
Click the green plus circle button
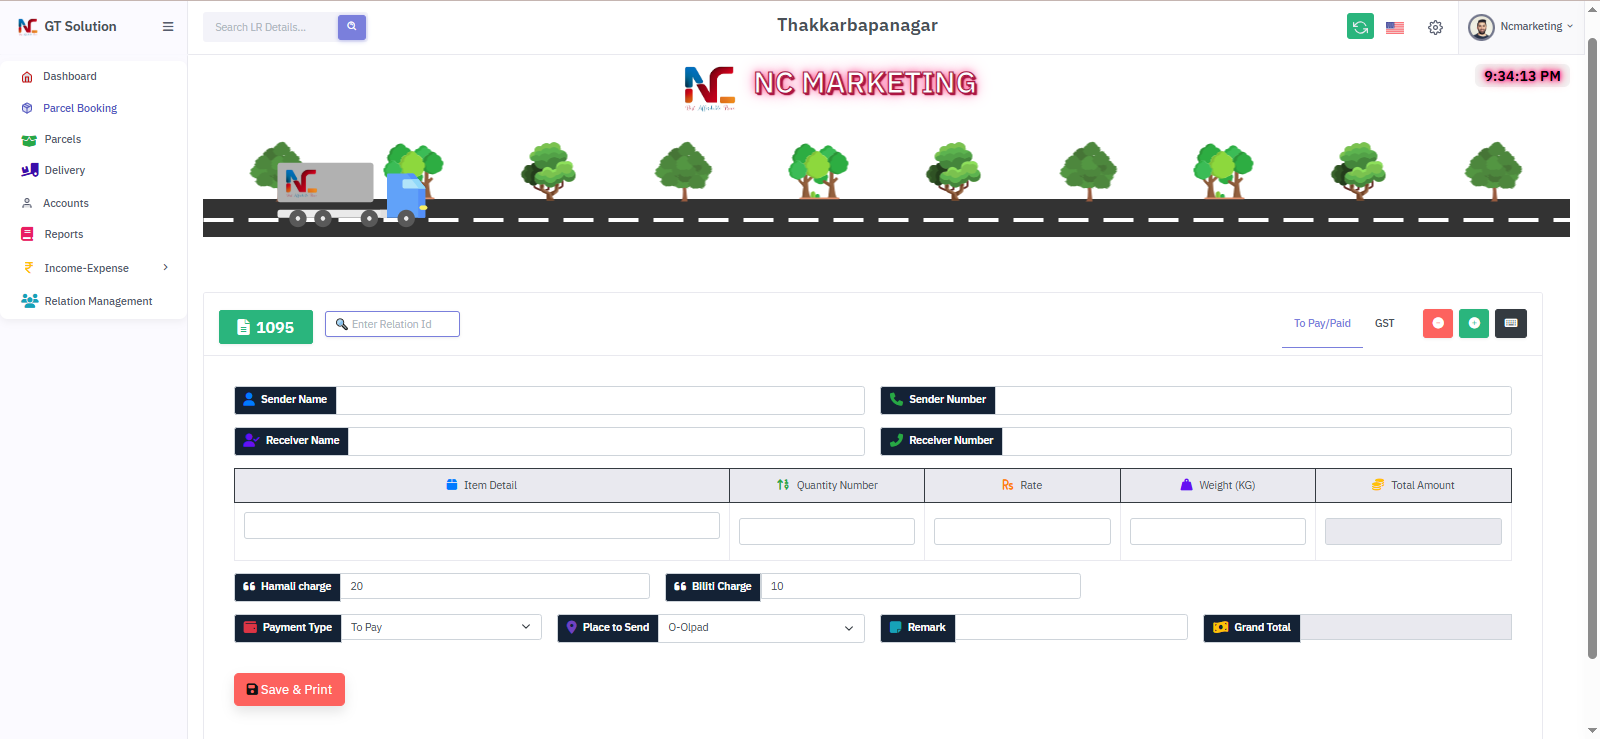click(1474, 323)
